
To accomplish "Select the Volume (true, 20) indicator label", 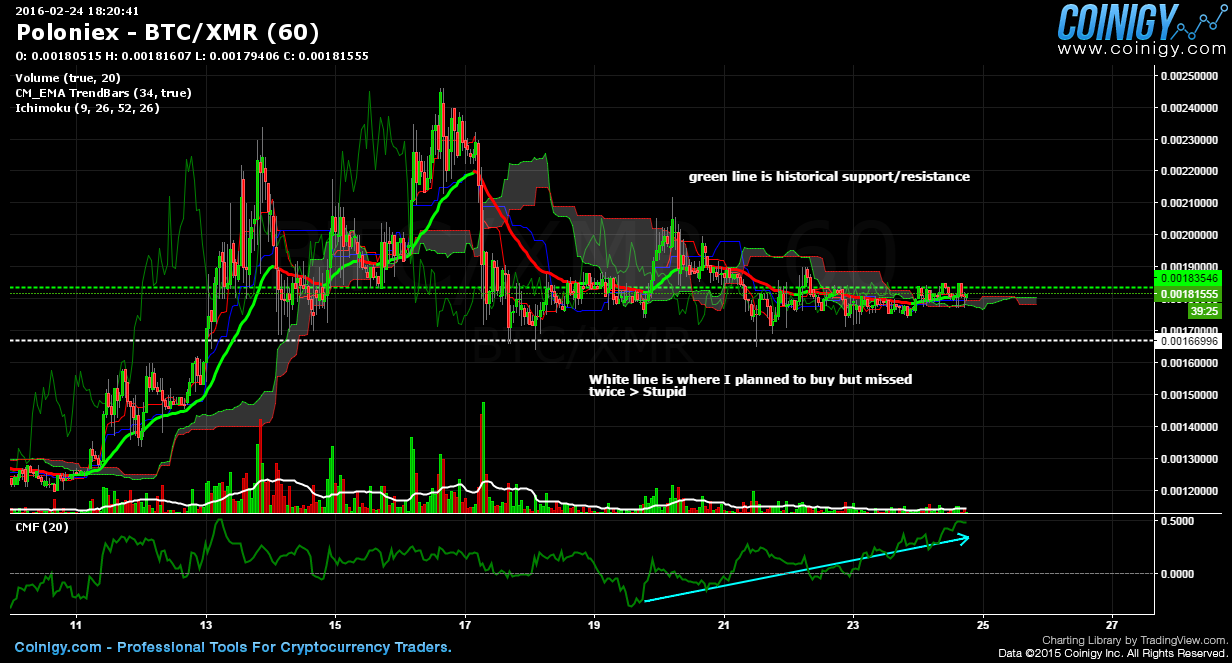I will pyautogui.click(x=68, y=78).
